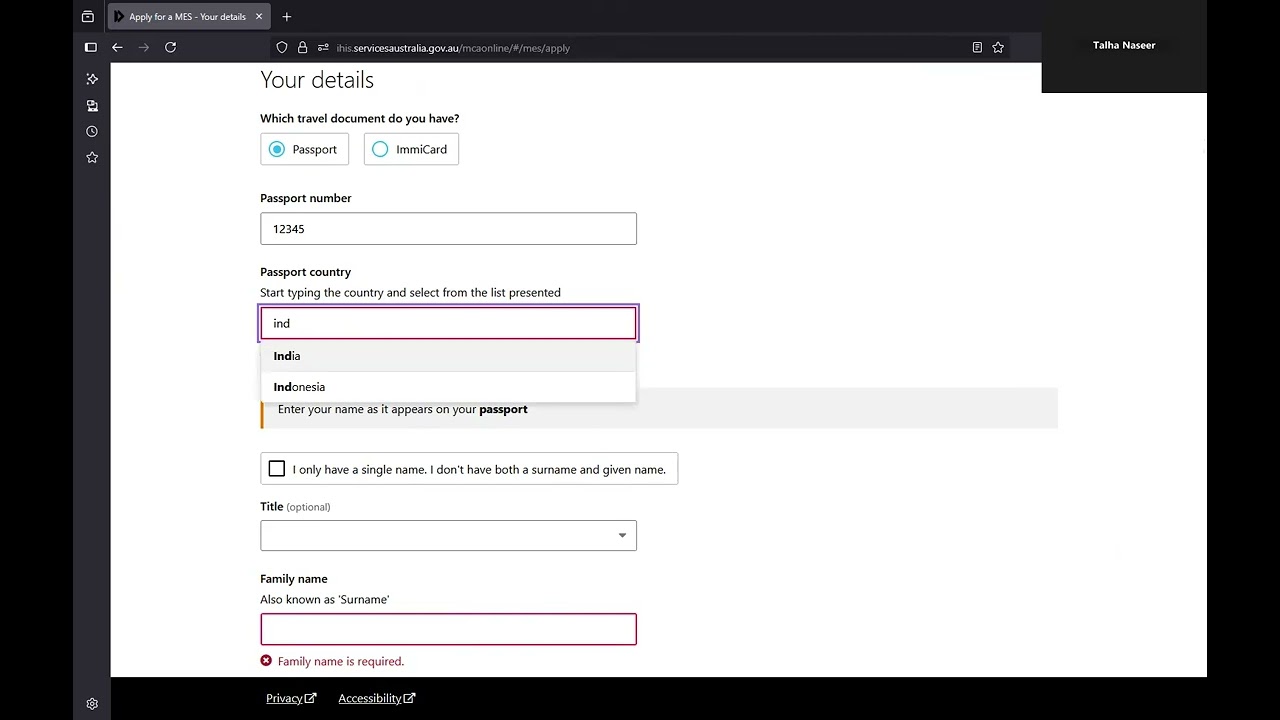Click the Passport number field
Screen dimensions: 1280x720
(448, 229)
